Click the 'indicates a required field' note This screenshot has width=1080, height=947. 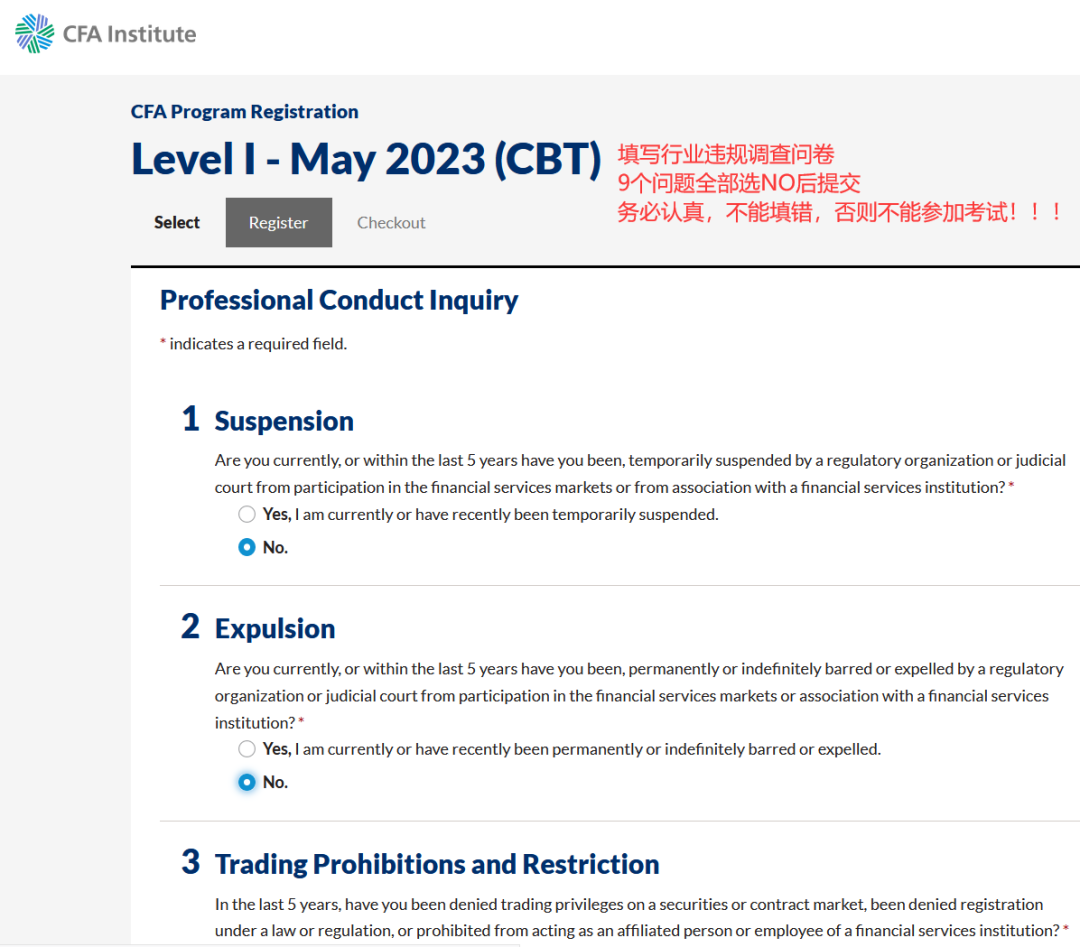(x=253, y=344)
